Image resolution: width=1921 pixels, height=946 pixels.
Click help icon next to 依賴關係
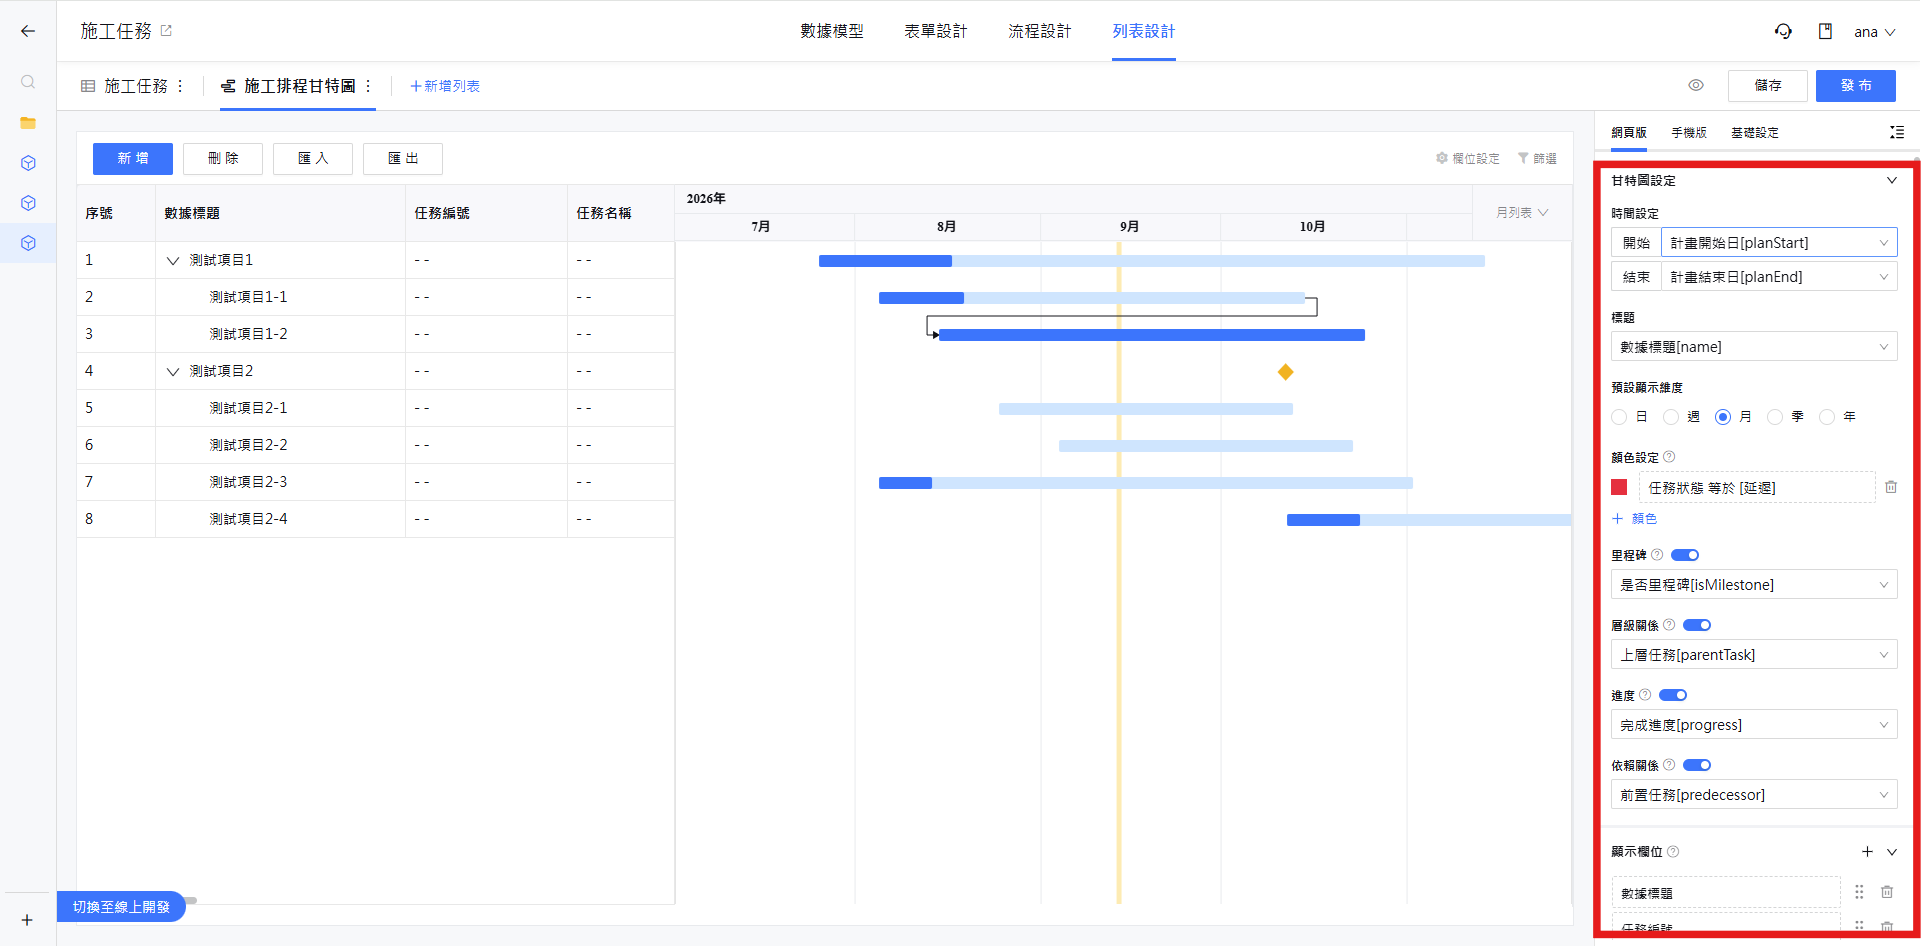[x=1669, y=765]
